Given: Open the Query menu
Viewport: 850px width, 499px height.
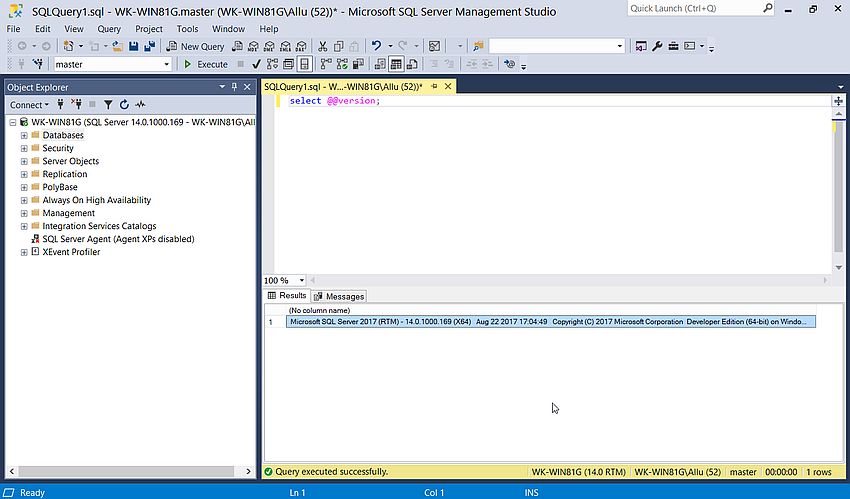Looking at the screenshot, I should (x=109, y=29).
